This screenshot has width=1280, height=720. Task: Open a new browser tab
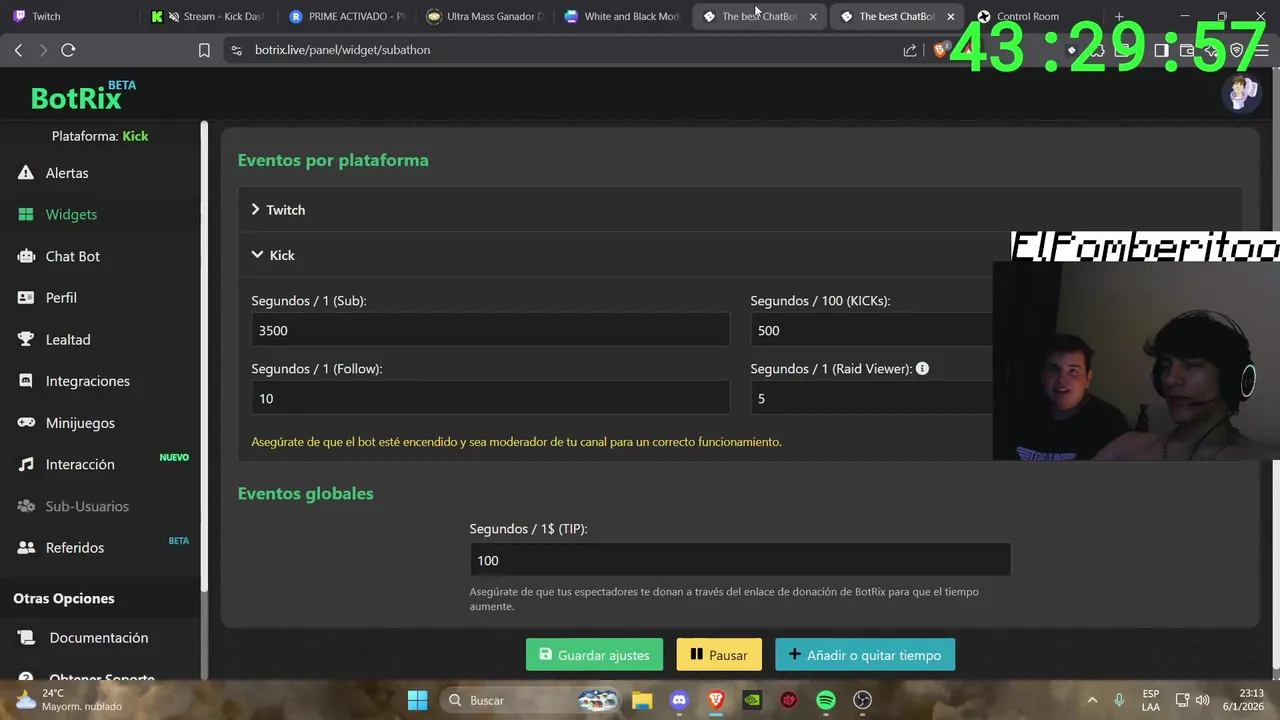coord(1119,17)
